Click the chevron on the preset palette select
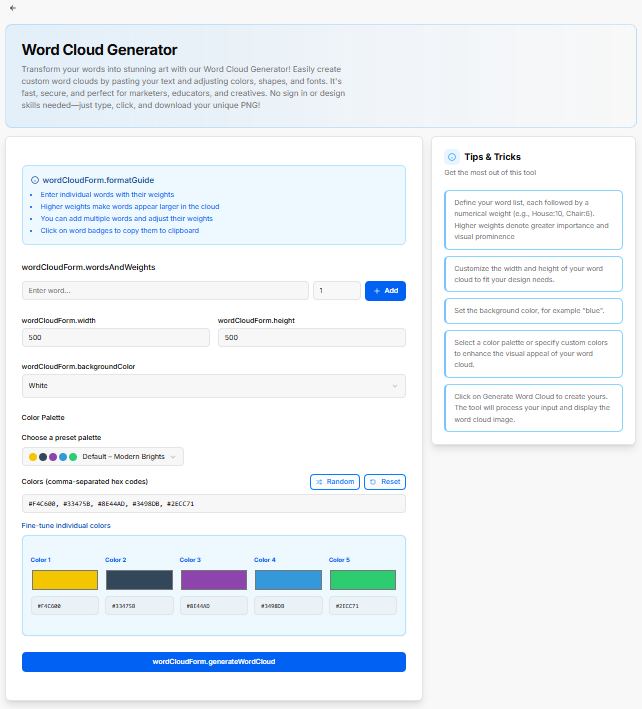This screenshot has height=709, width=642. click(173, 457)
